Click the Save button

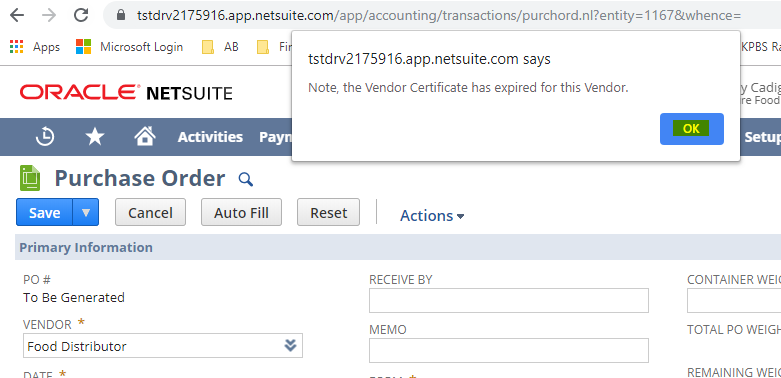(44, 213)
